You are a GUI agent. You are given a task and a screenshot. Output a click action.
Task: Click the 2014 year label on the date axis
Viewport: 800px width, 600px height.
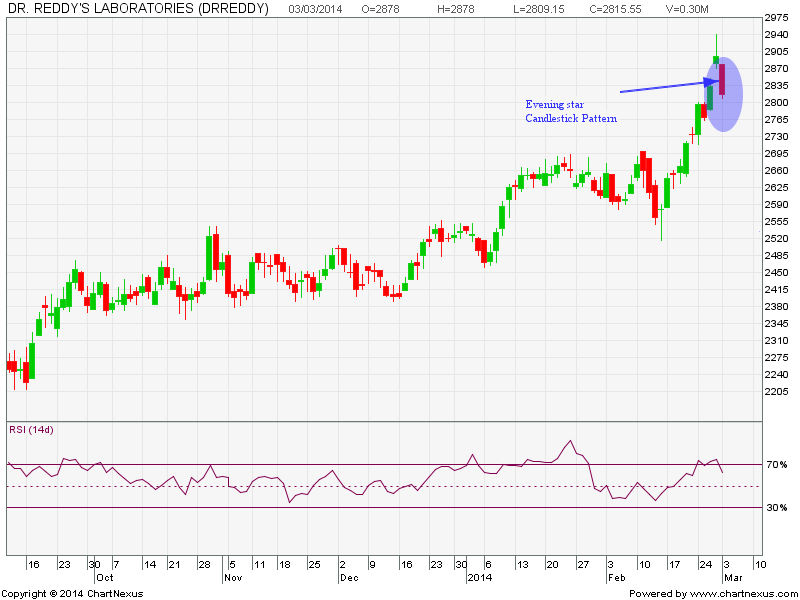pos(480,578)
